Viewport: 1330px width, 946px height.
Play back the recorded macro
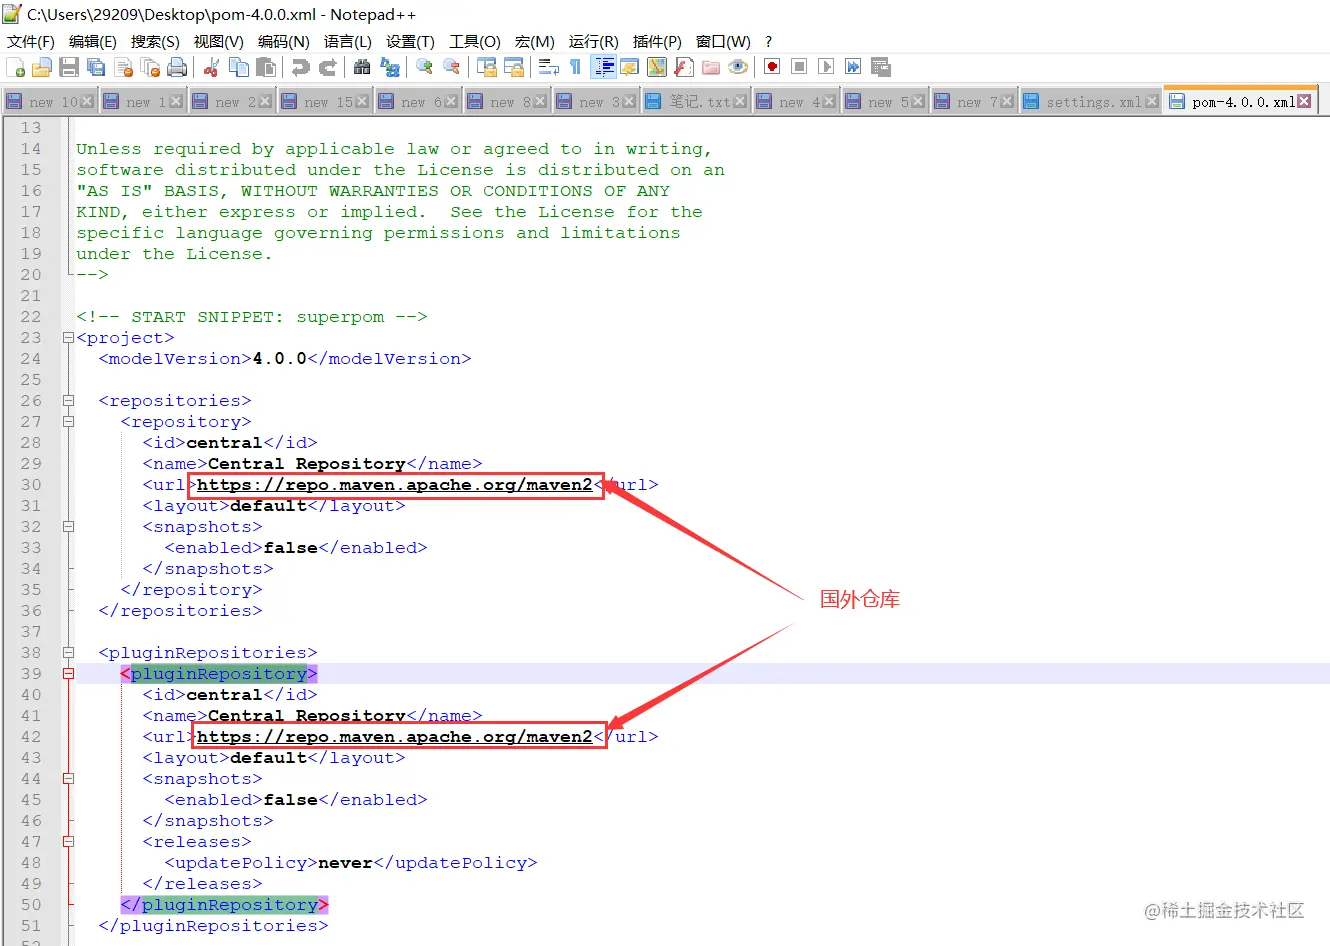826,67
